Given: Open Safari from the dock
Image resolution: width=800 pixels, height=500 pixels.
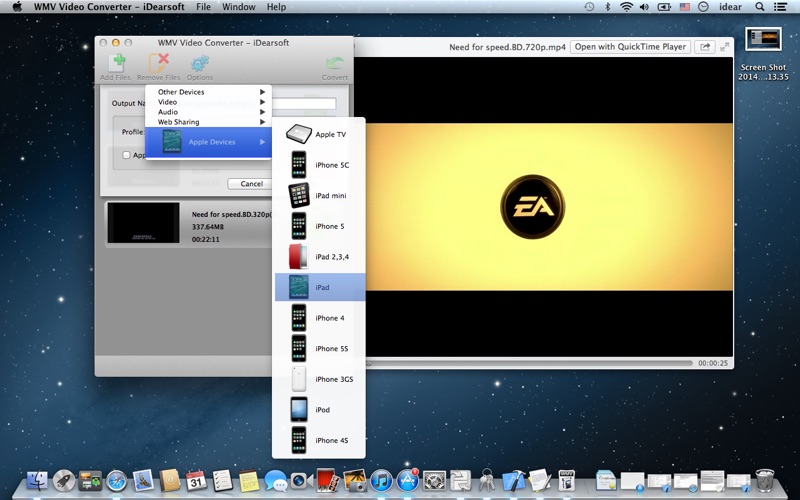Looking at the screenshot, I should click(x=116, y=481).
